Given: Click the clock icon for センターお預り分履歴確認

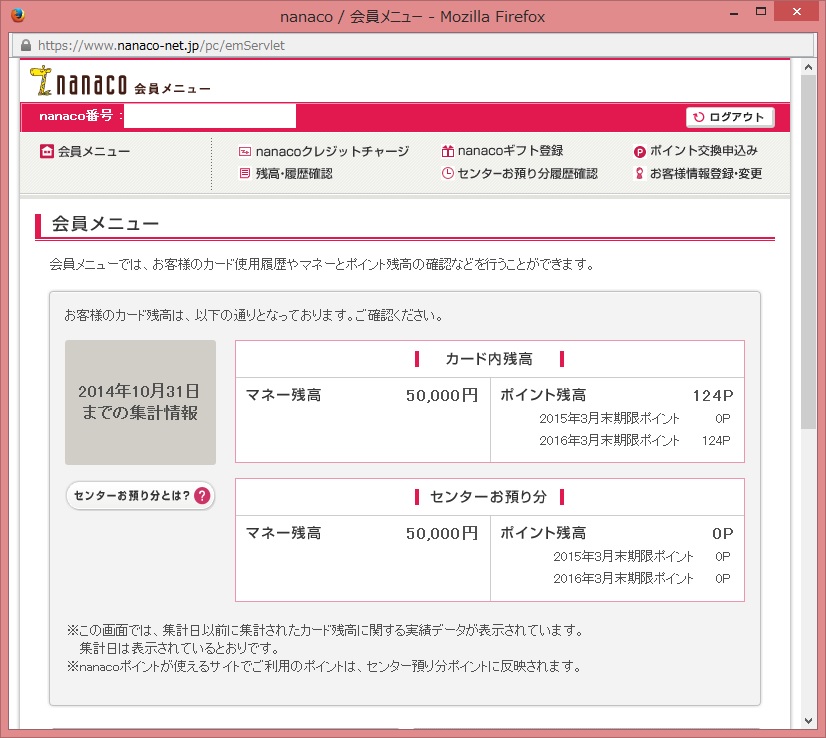Looking at the screenshot, I should coord(448,173).
